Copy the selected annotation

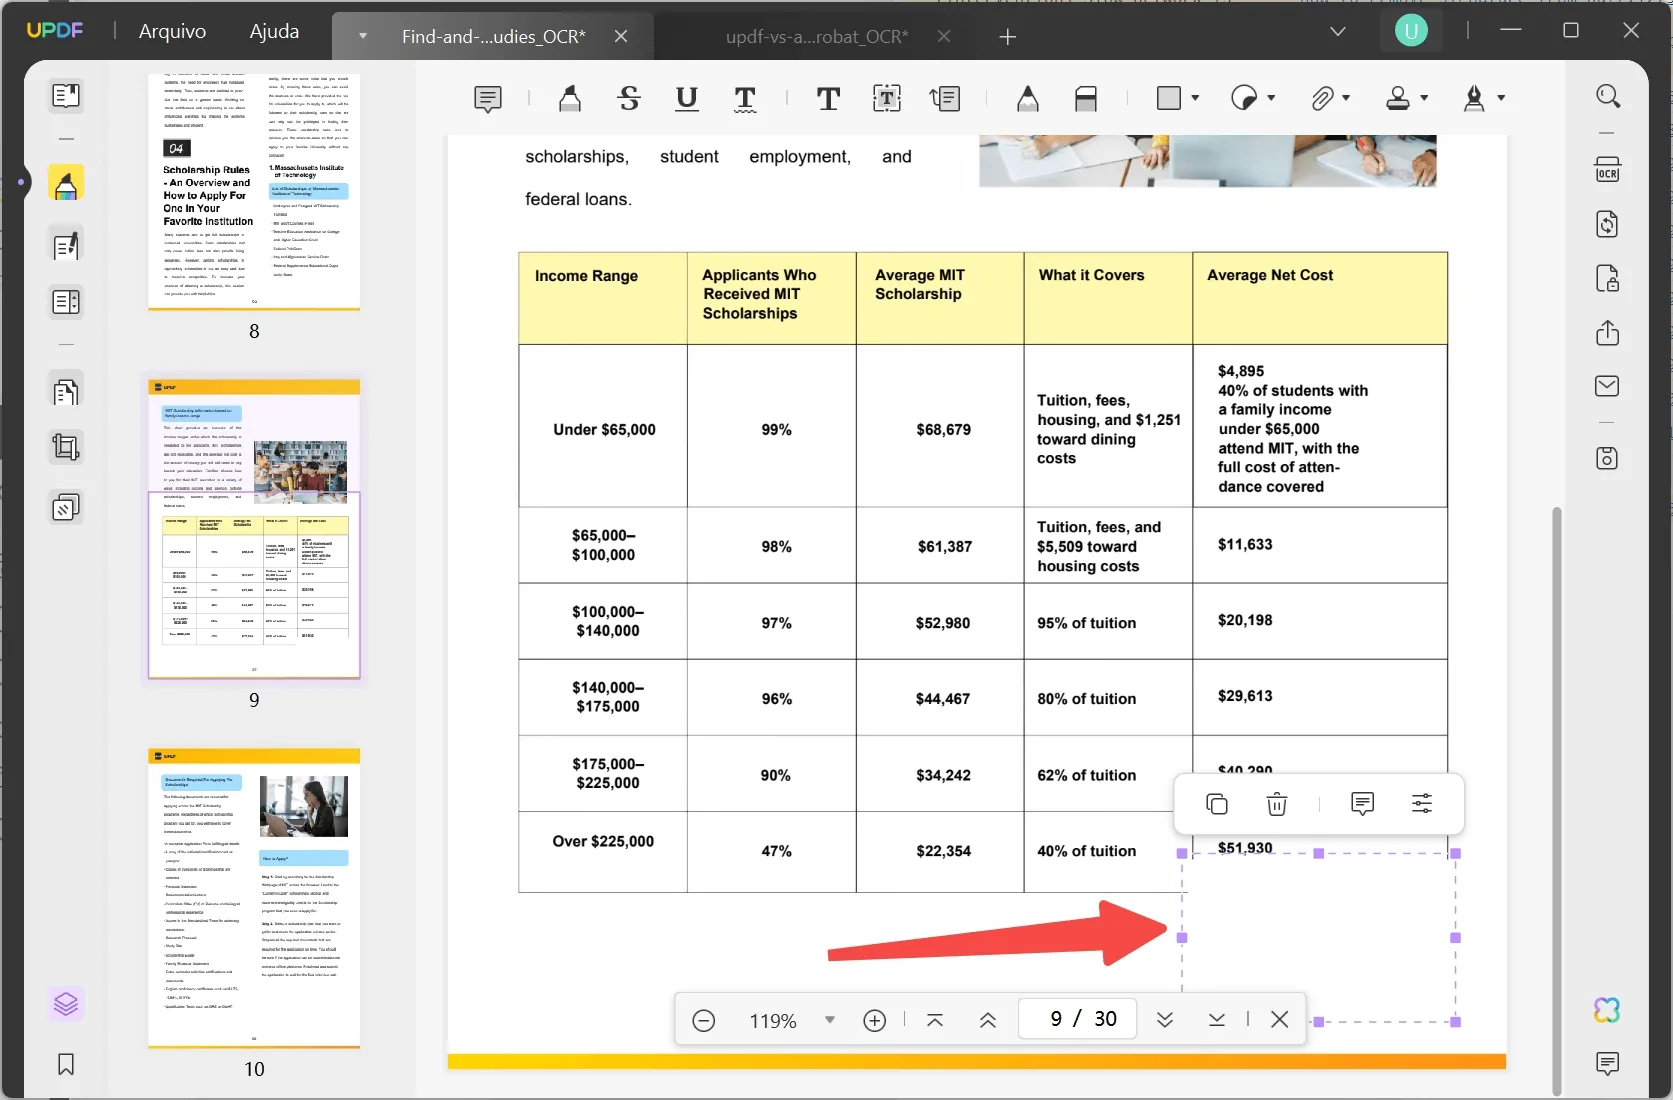(x=1217, y=804)
